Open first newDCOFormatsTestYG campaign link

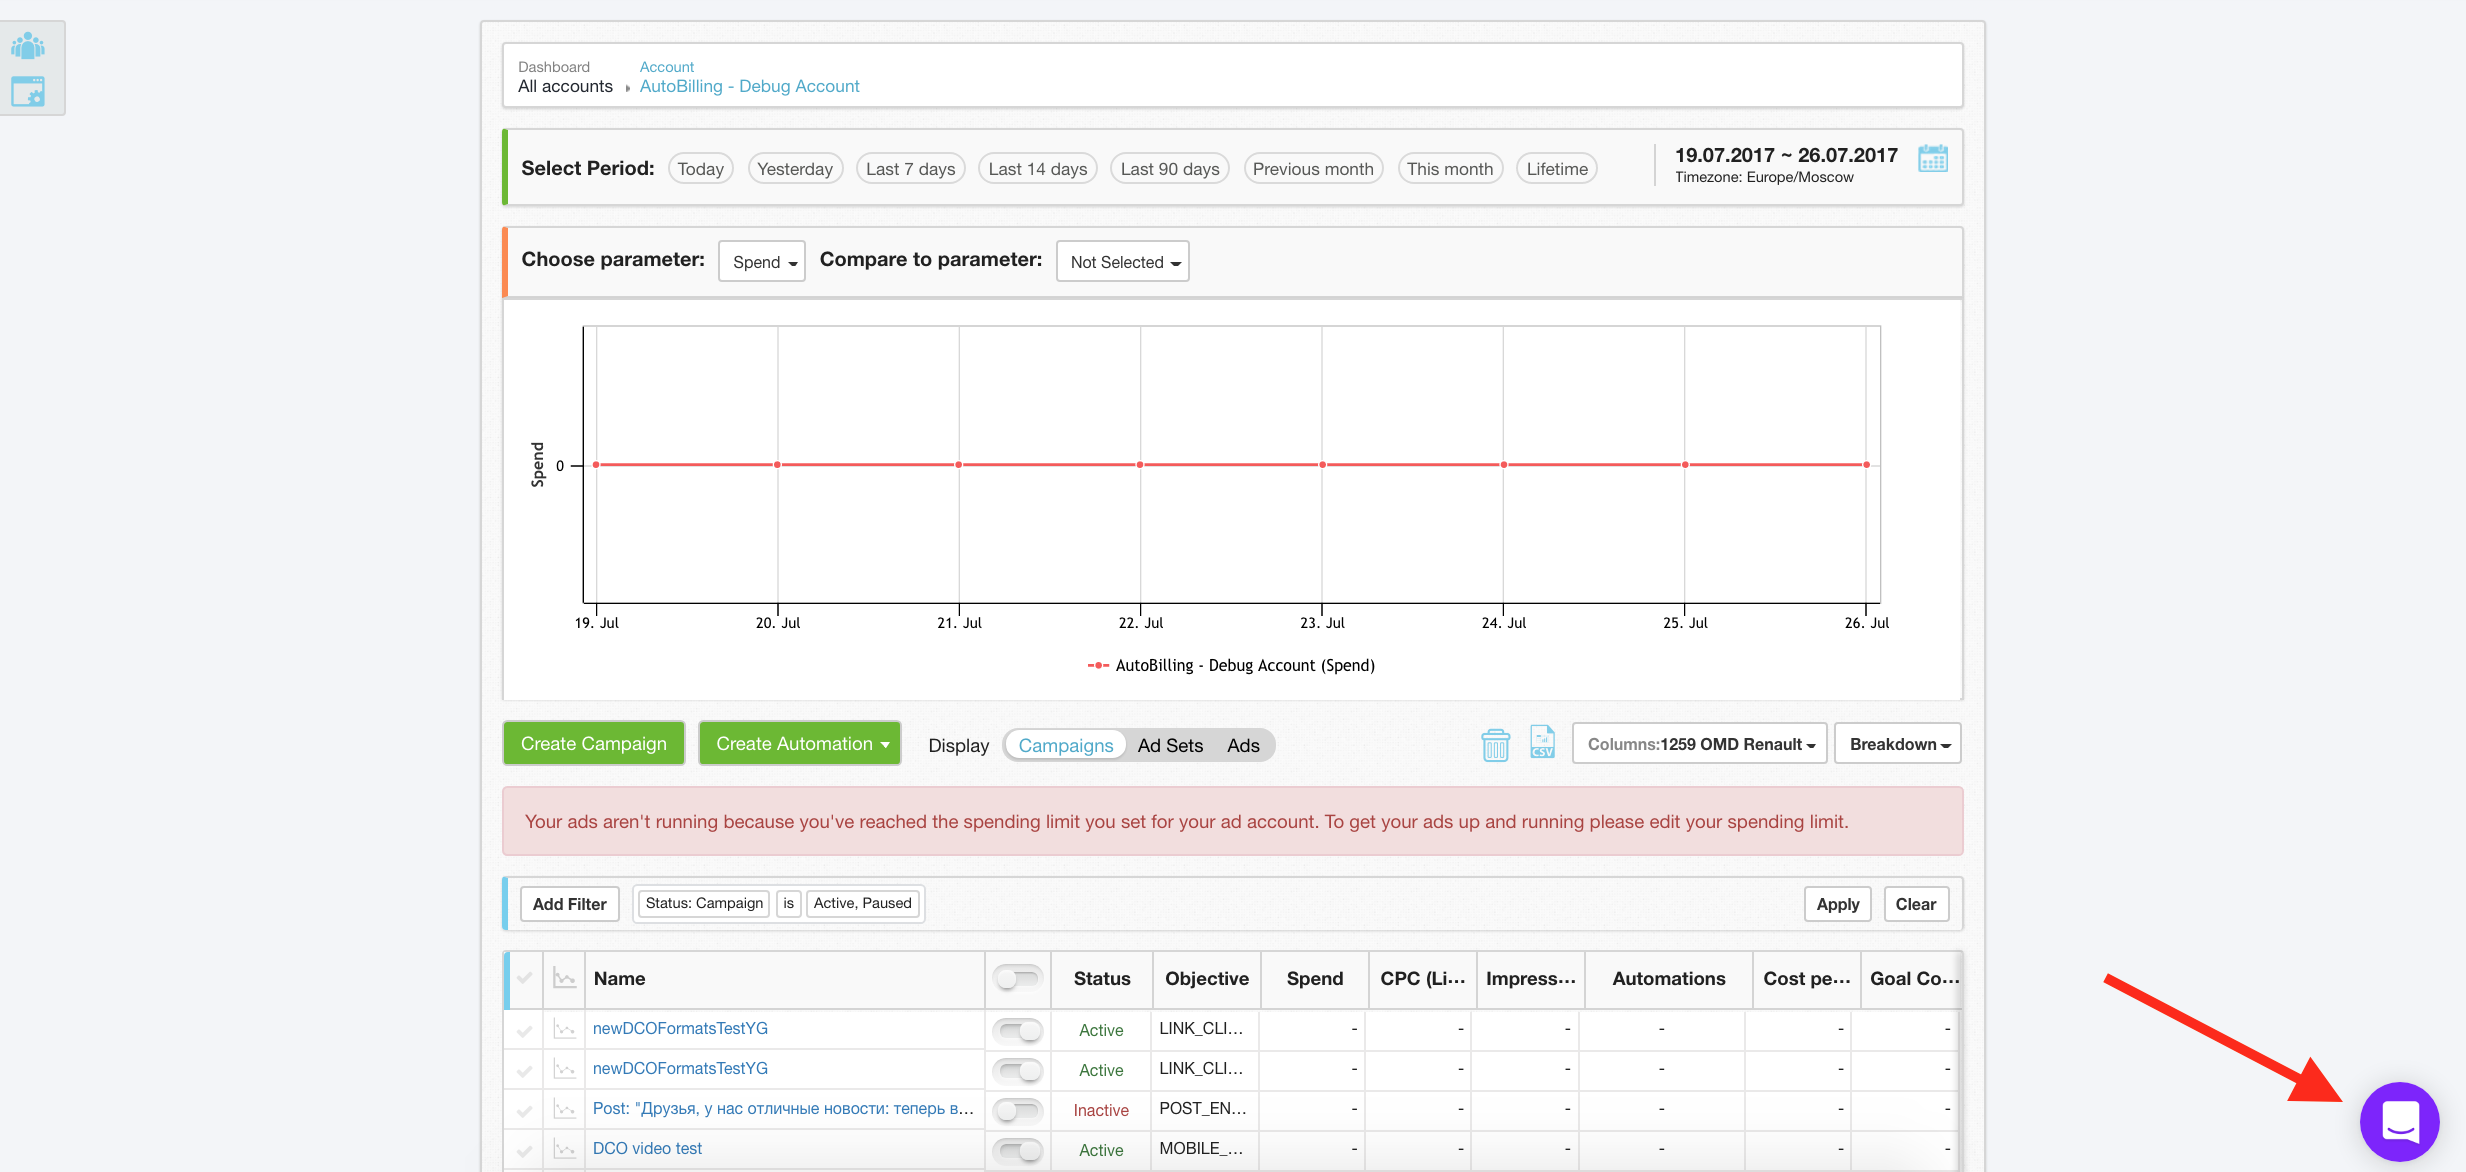click(x=680, y=1028)
